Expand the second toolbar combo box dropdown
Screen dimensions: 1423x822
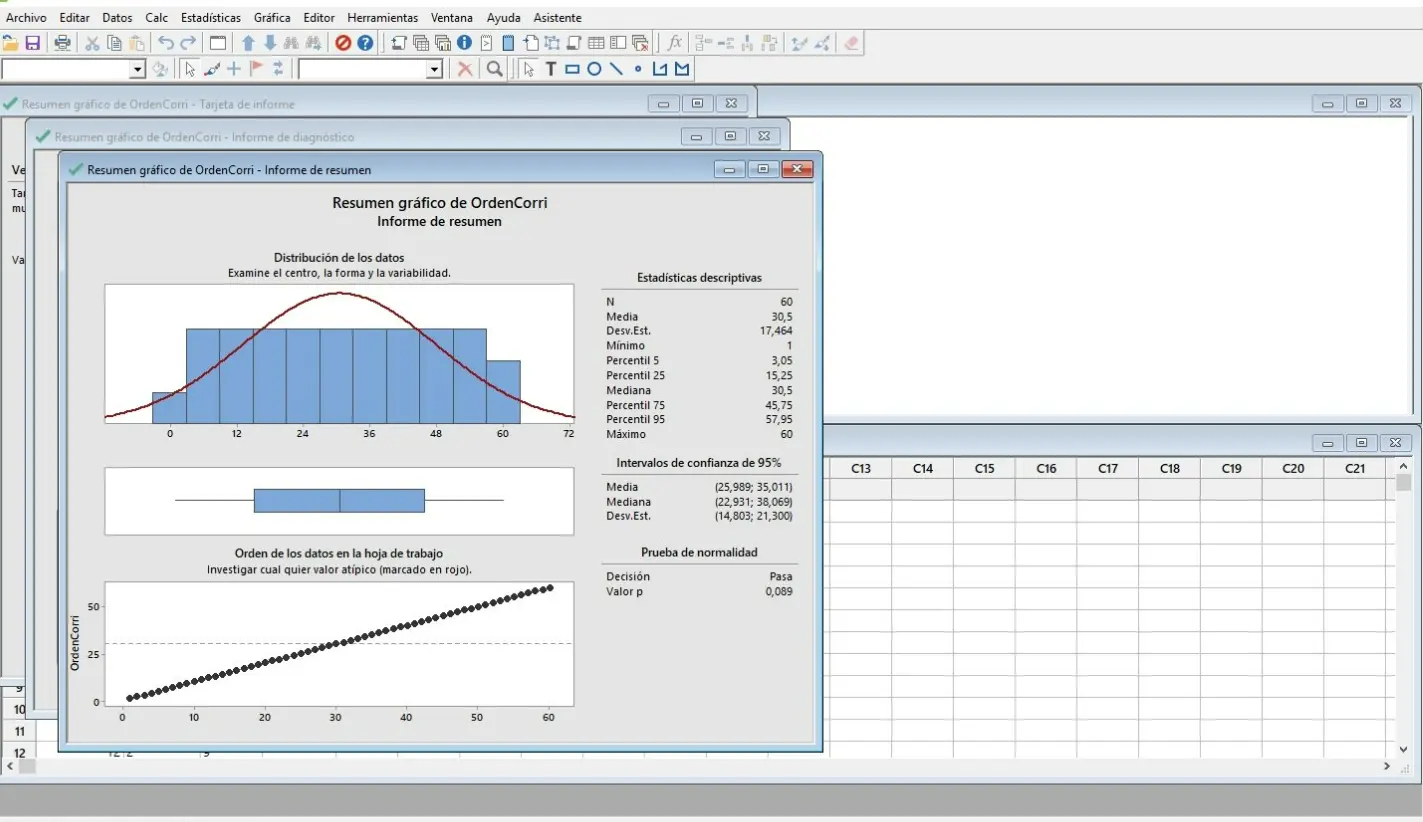(x=434, y=69)
